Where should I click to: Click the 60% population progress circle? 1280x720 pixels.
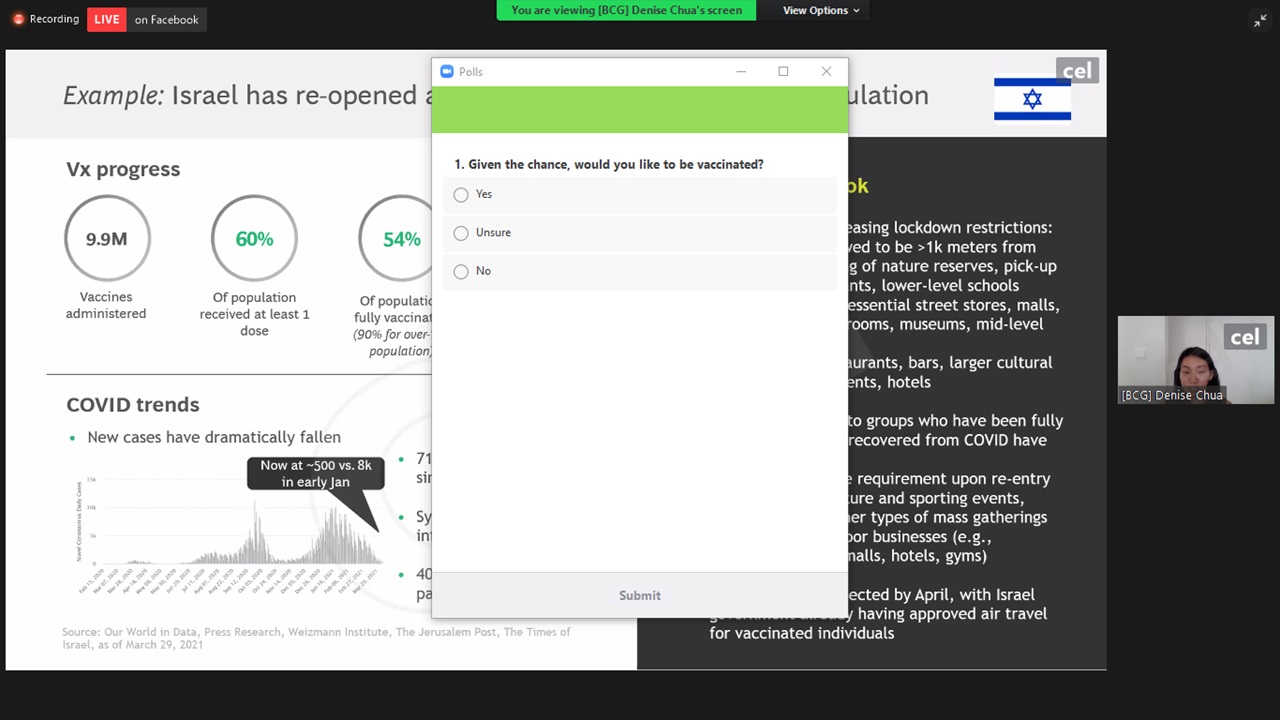coord(254,239)
